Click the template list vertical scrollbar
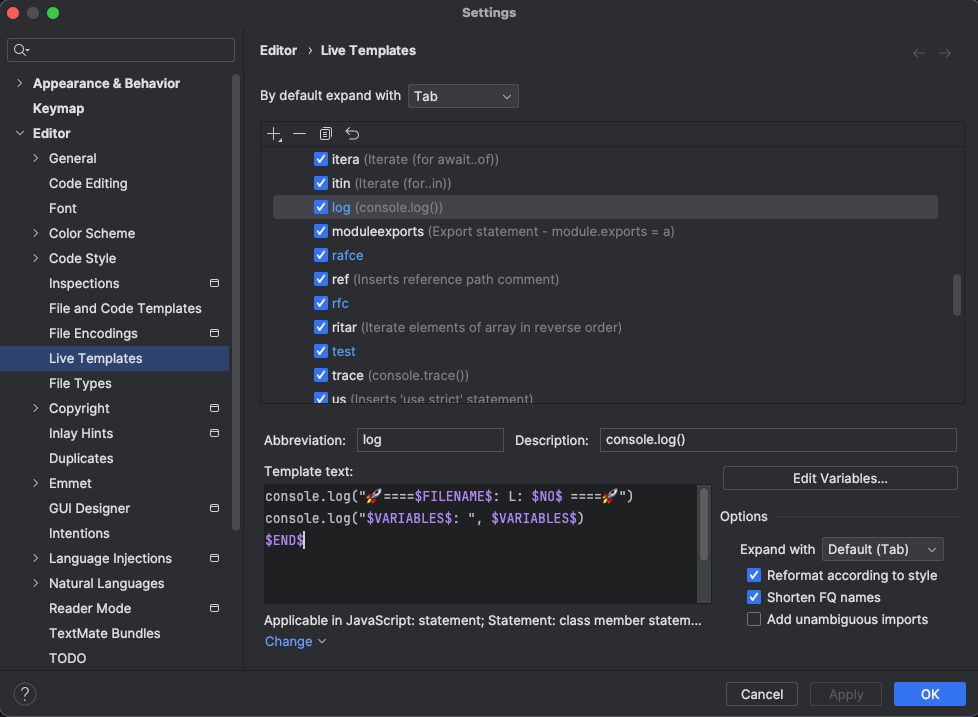This screenshot has width=978, height=717. 957,295
